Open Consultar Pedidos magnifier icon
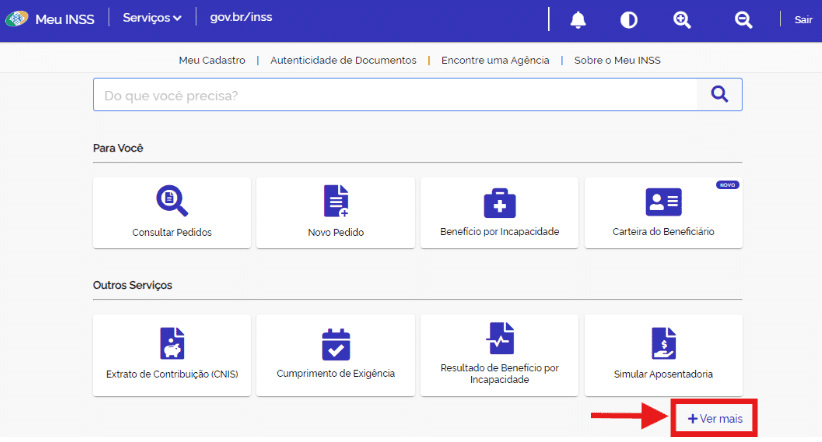Viewport: 822px width, 442px height. pyautogui.click(x=172, y=201)
